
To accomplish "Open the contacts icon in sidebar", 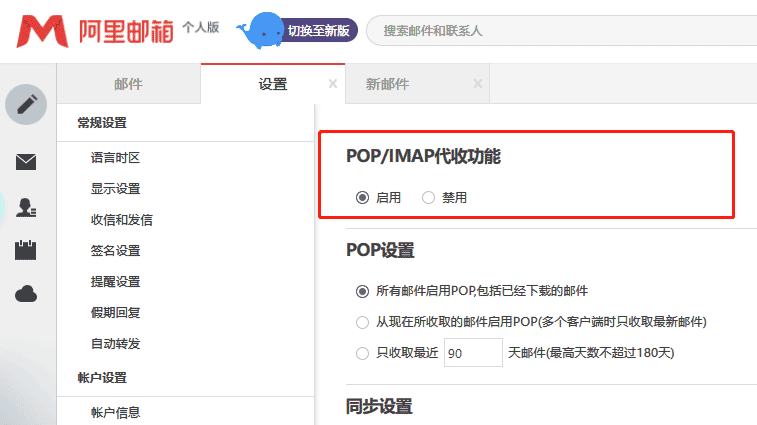I will coord(26,207).
